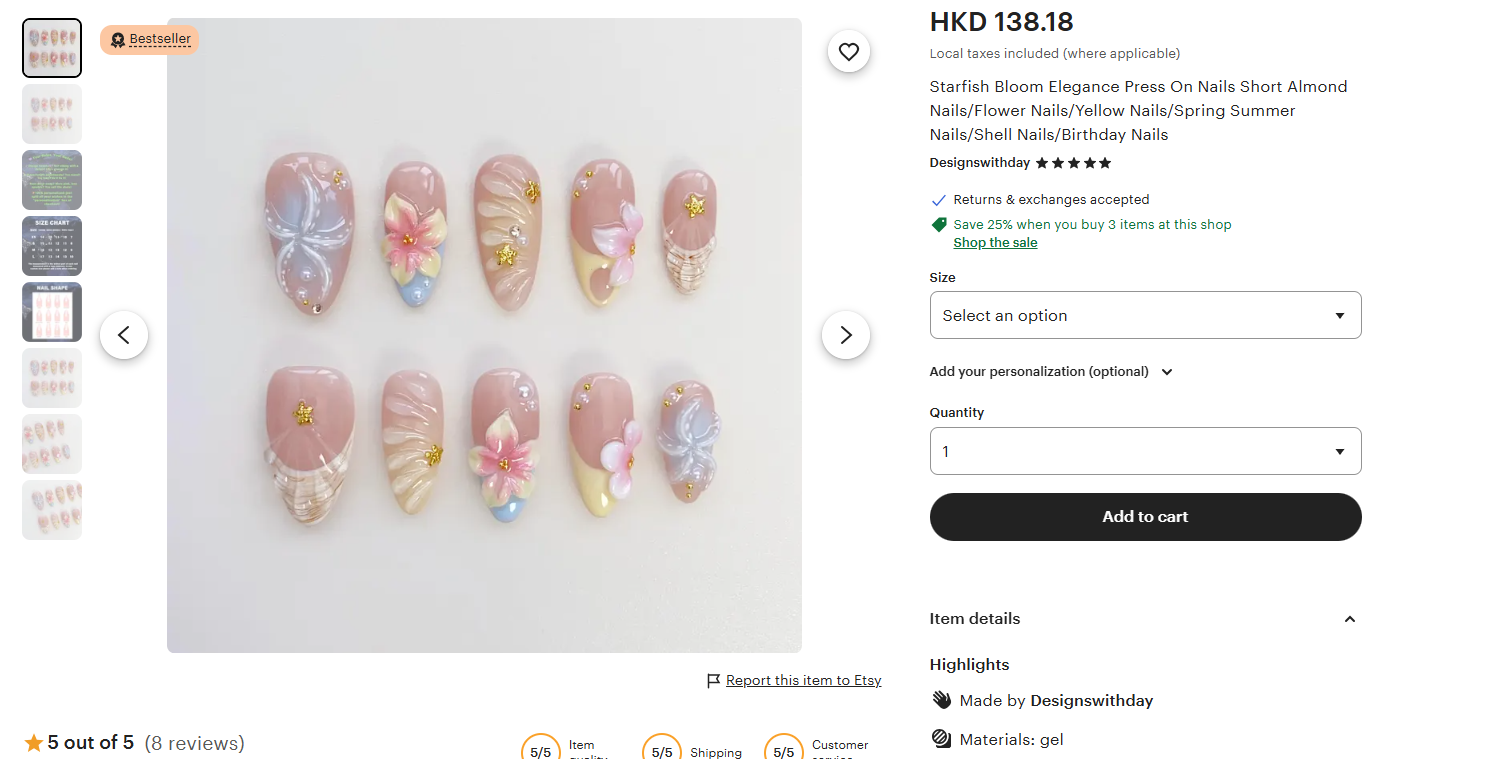The height and width of the screenshot is (759, 1507).
Task: Click the seller name Designswithday
Action: tap(979, 162)
